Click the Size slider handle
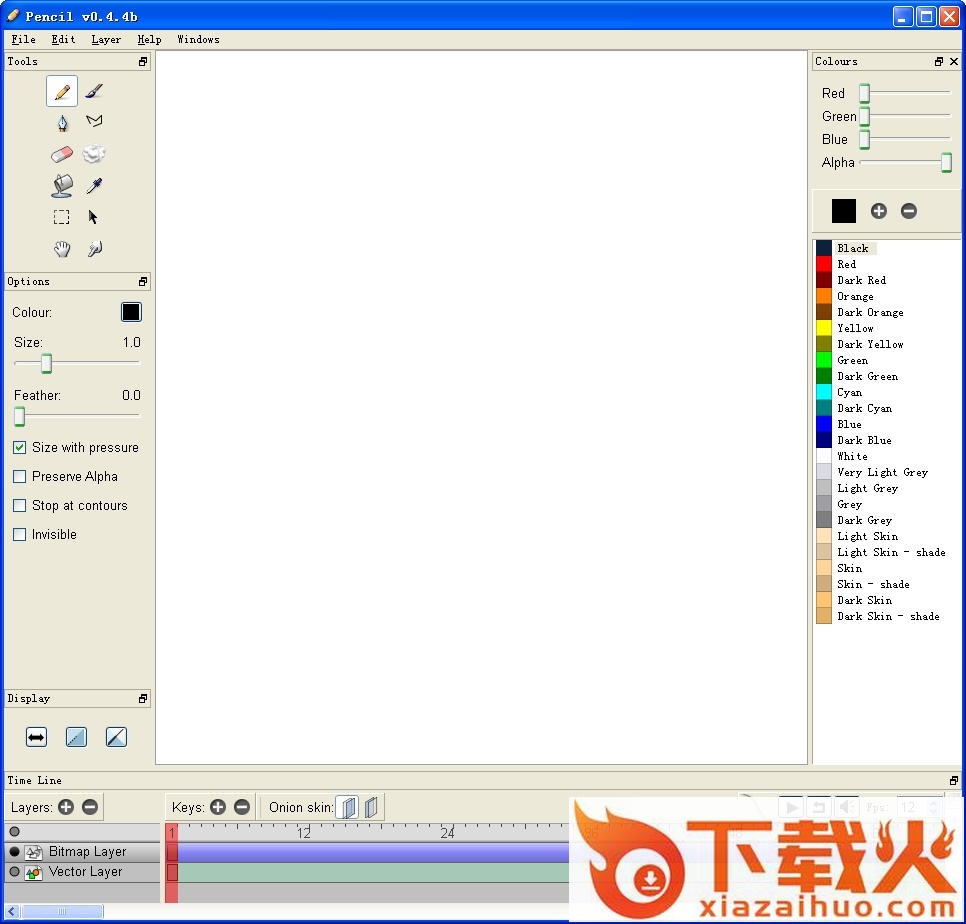This screenshot has height=924, width=966. 46,363
